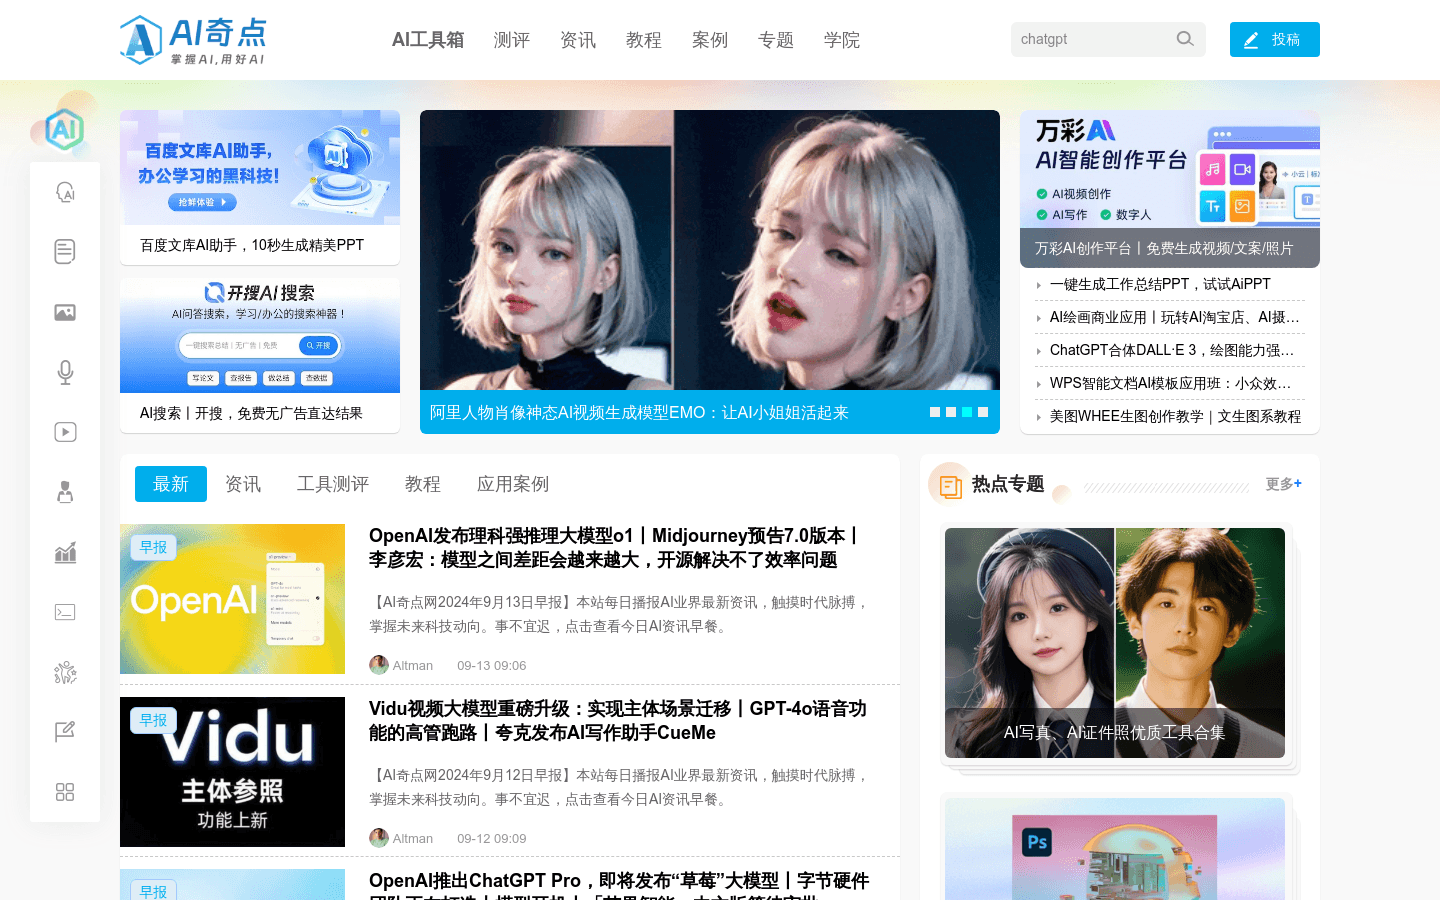Viewport: 1440px width, 900px height.
Task: Open the digital human sidebar icon
Action: pos(65,492)
